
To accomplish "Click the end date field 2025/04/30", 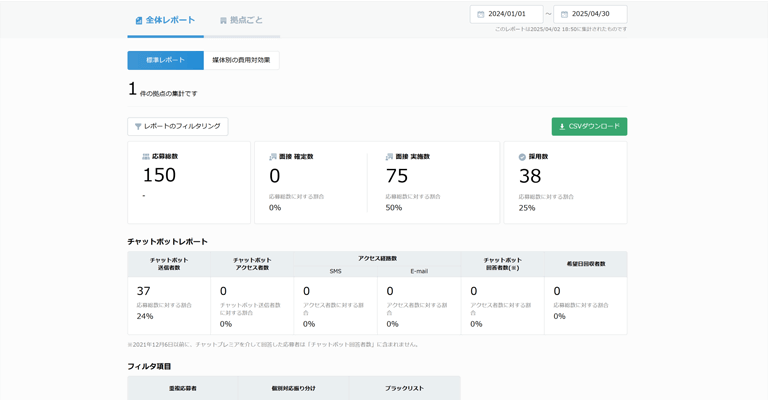I will click(x=590, y=14).
